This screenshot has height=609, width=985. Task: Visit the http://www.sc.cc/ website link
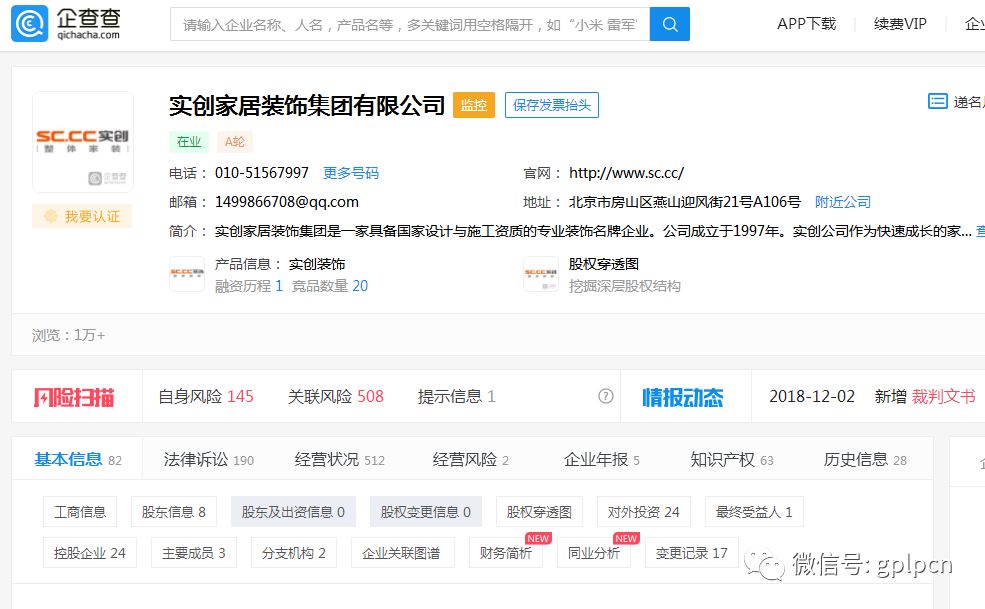pos(626,173)
